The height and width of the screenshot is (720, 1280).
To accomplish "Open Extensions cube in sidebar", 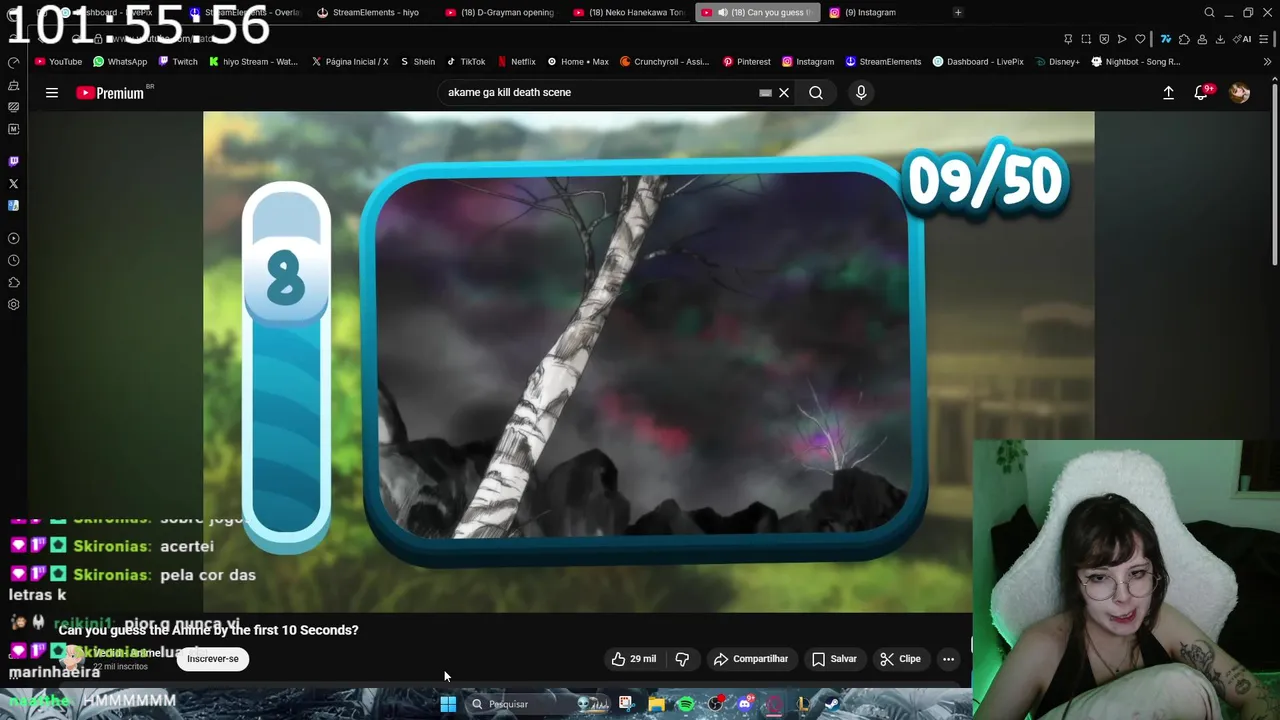I will (x=13, y=282).
